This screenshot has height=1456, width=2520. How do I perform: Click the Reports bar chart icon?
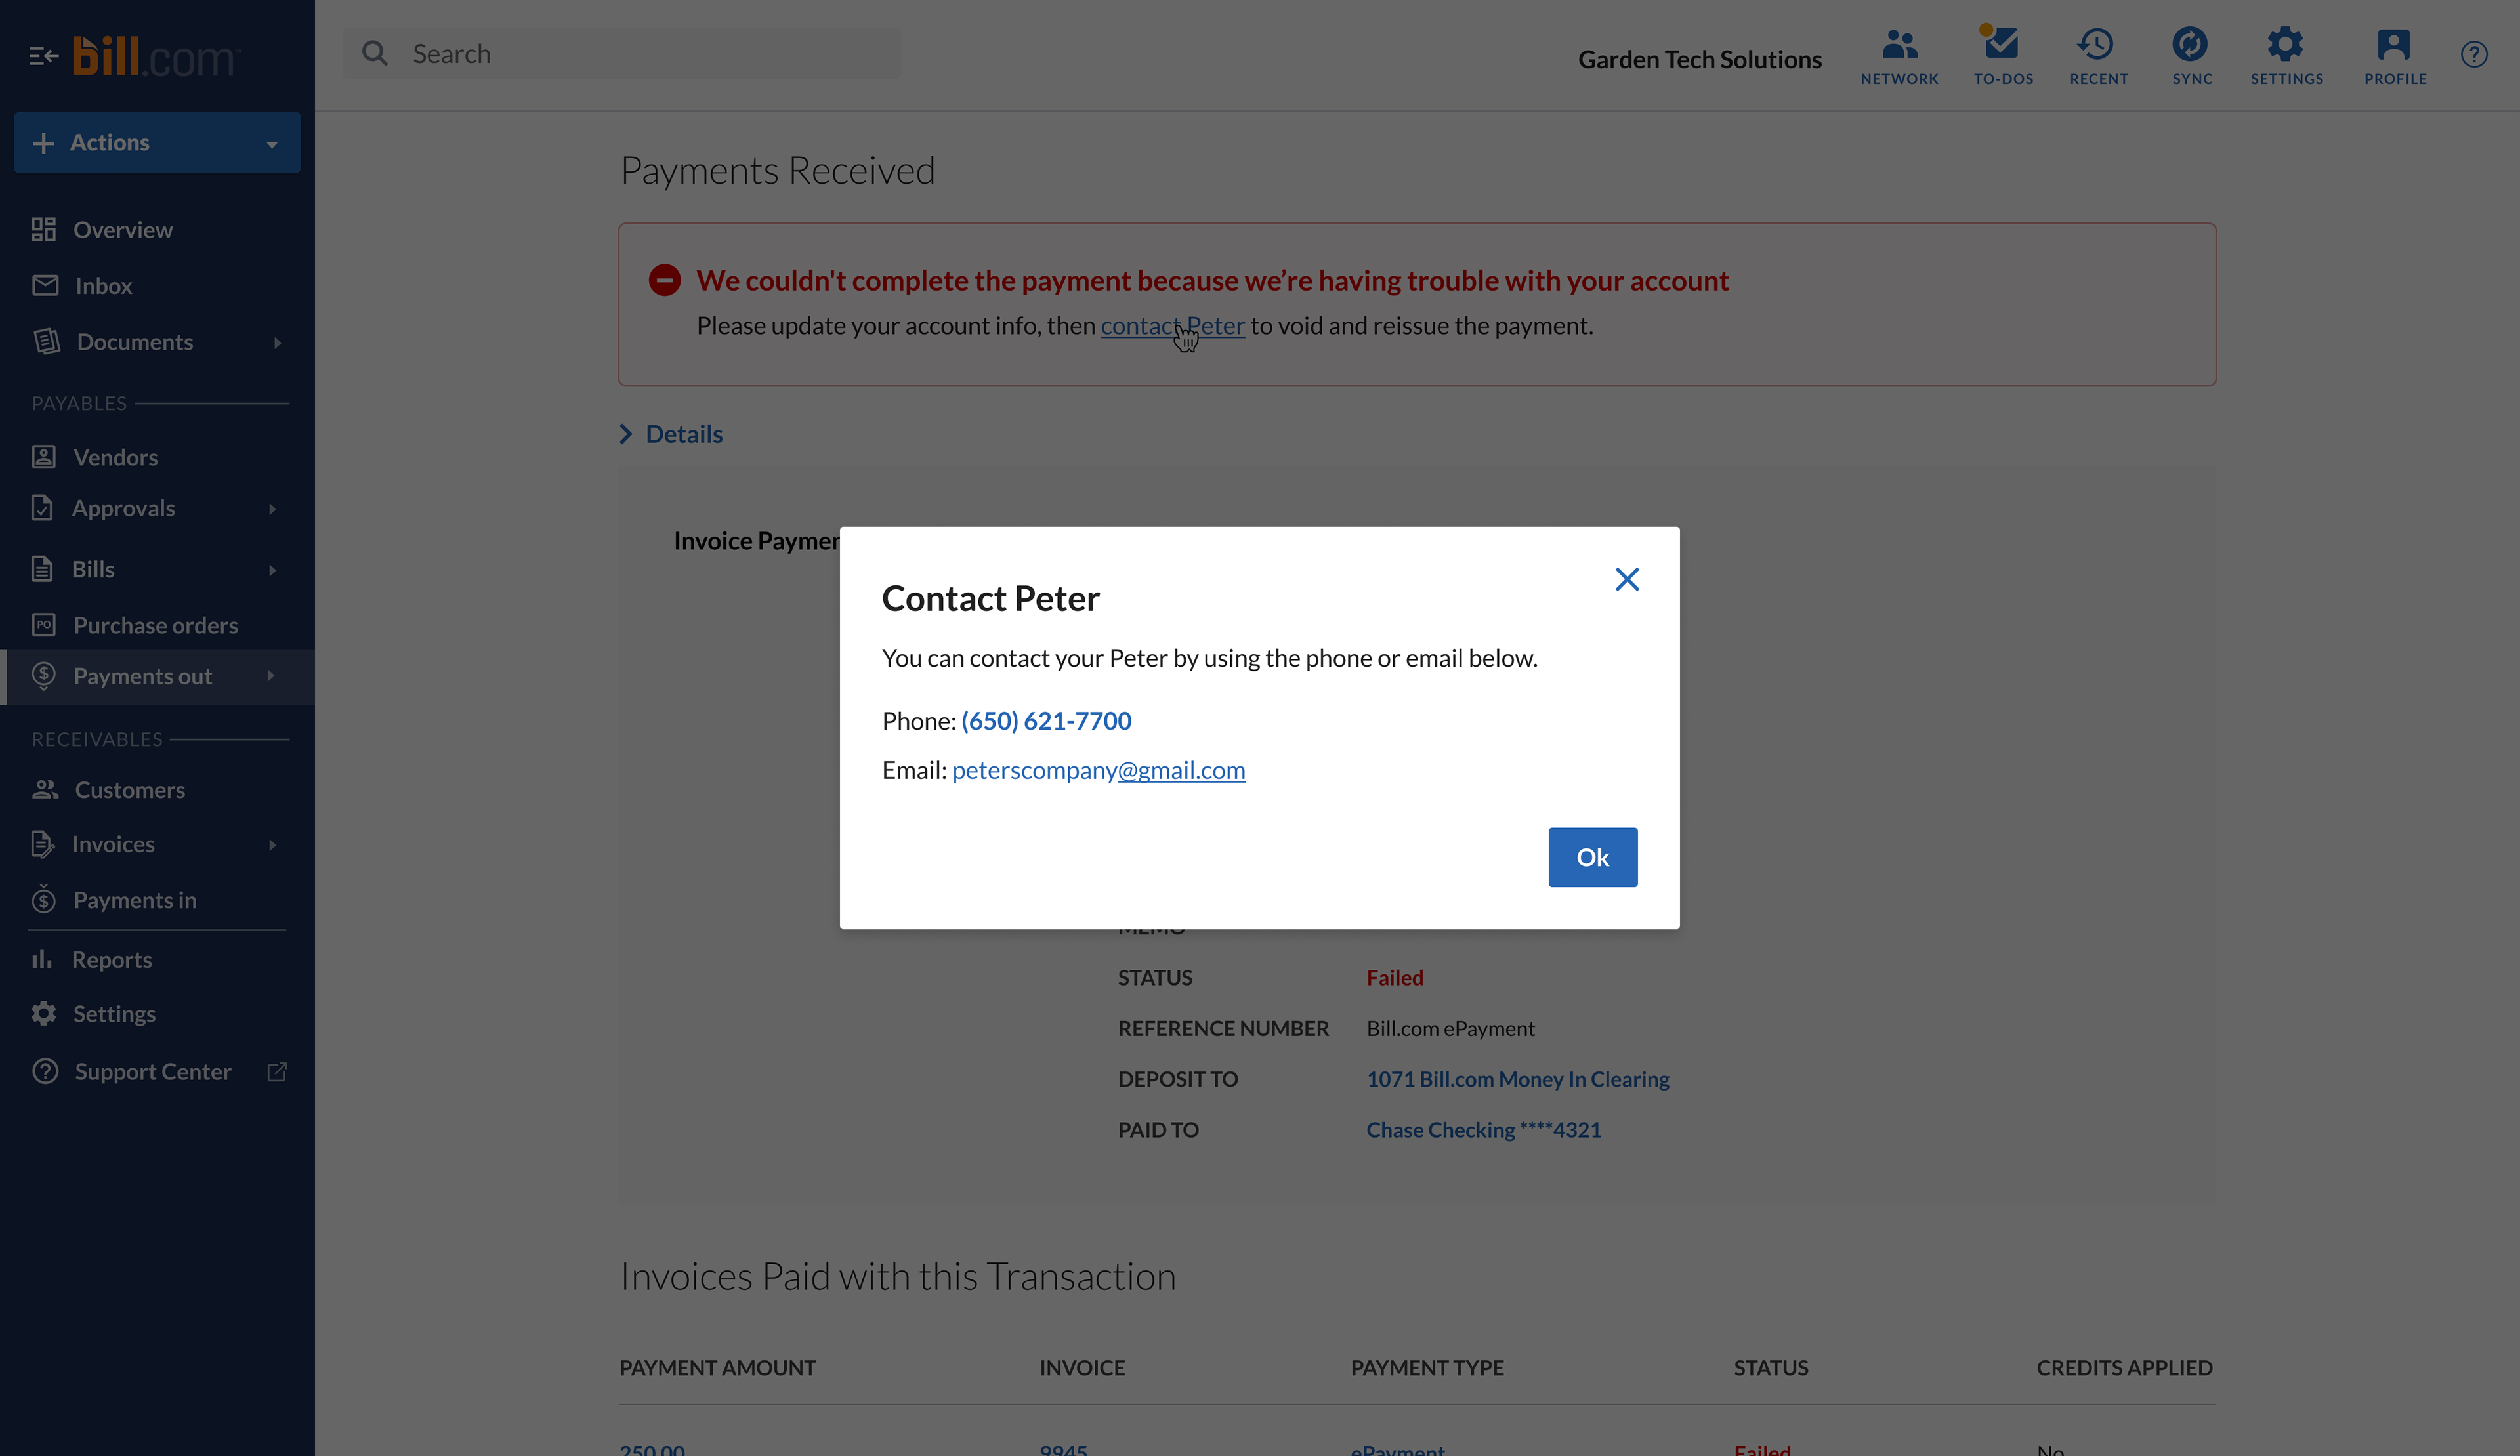[x=42, y=959]
